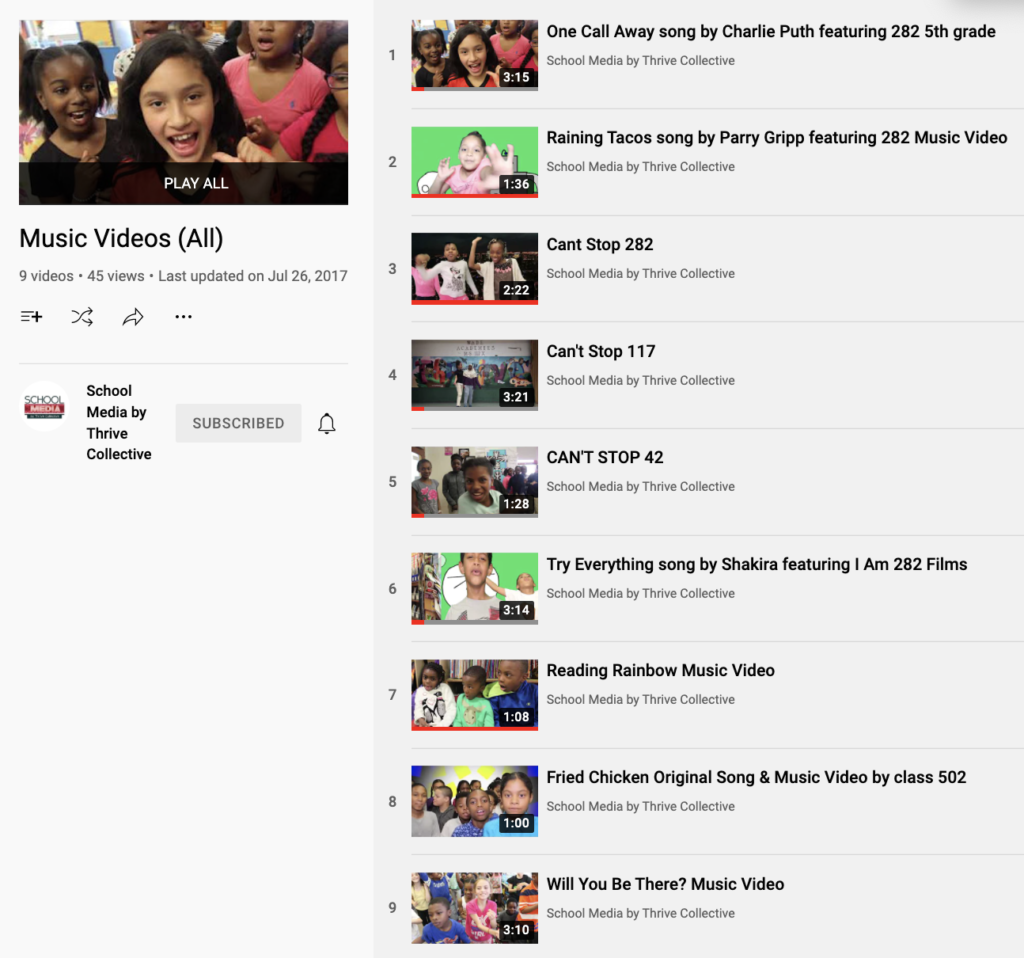
Task: Select the 'Cant Stop 282' title
Action: (600, 244)
